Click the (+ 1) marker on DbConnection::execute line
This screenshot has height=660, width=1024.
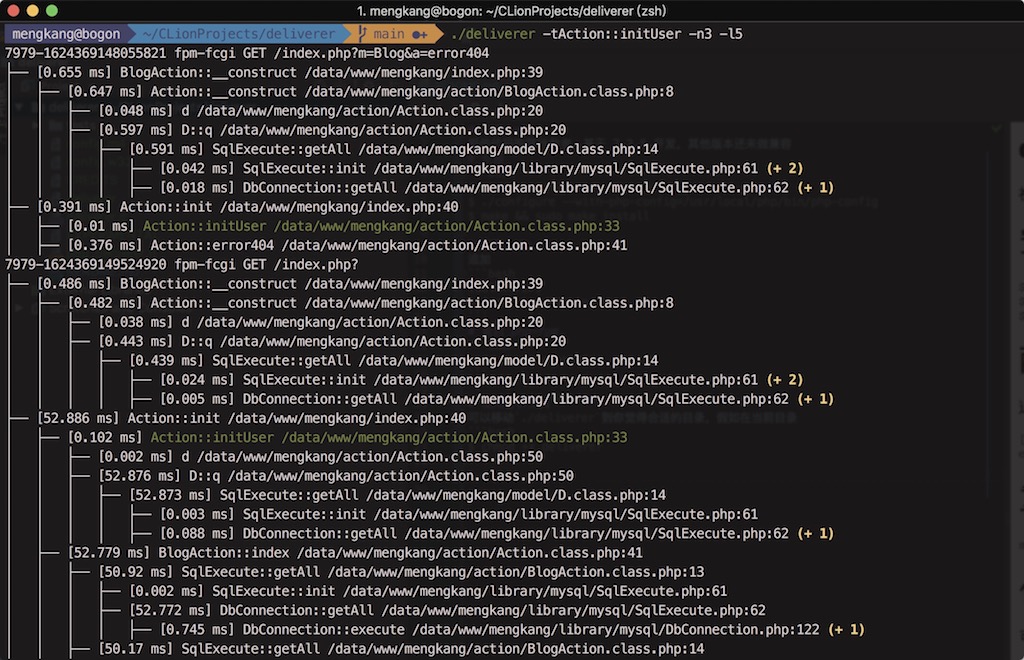click(x=846, y=629)
